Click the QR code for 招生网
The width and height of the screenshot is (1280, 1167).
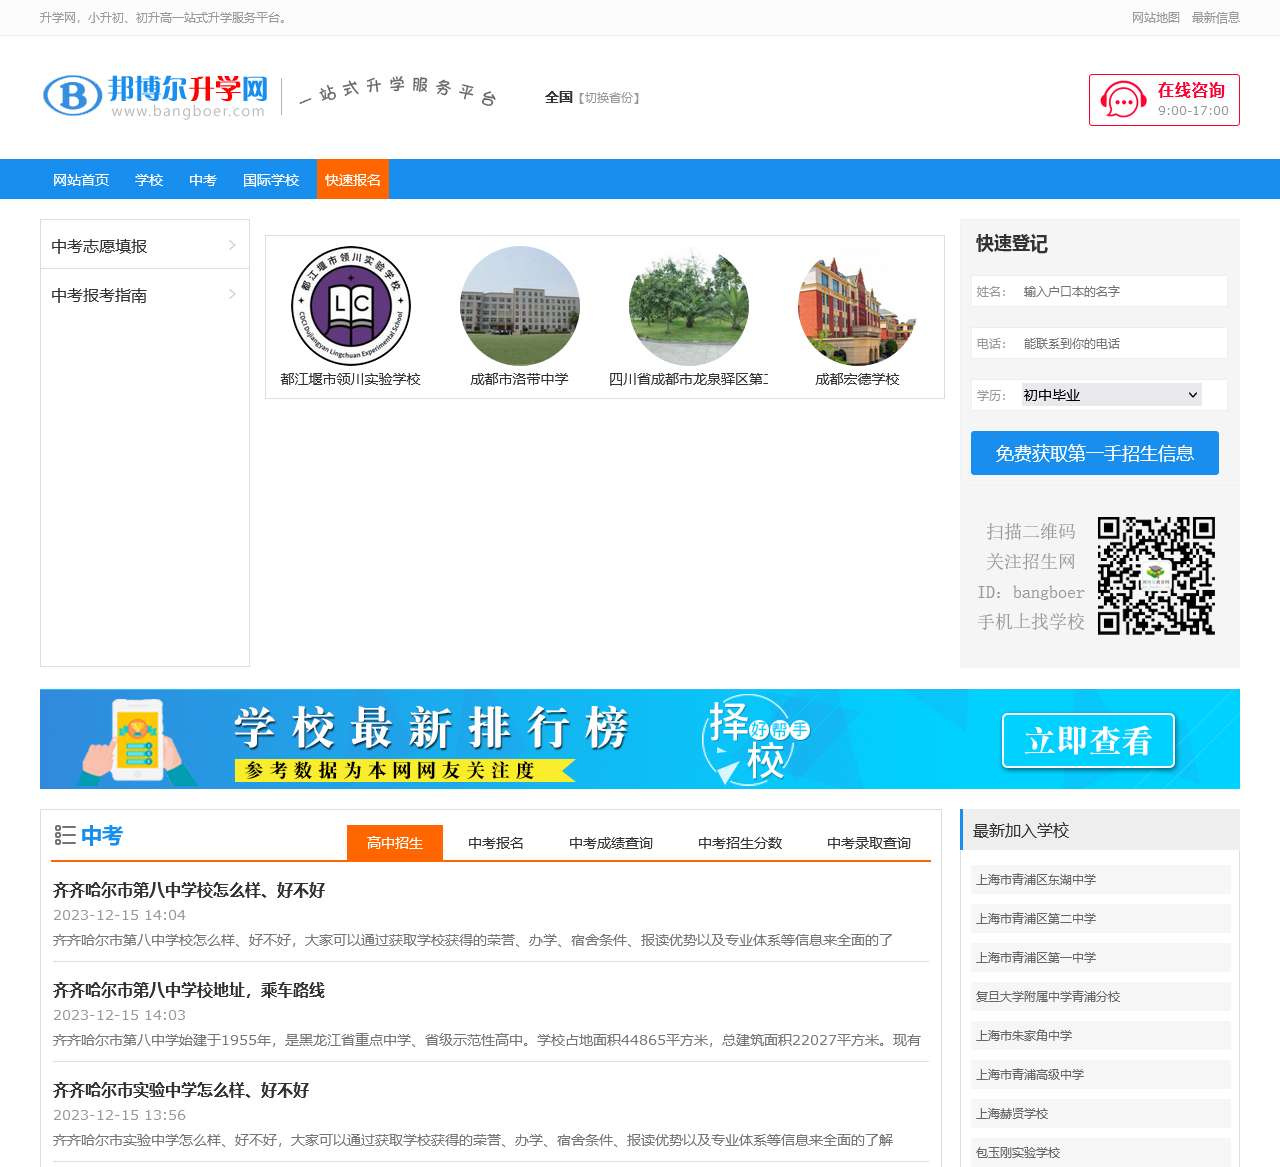(1157, 577)
